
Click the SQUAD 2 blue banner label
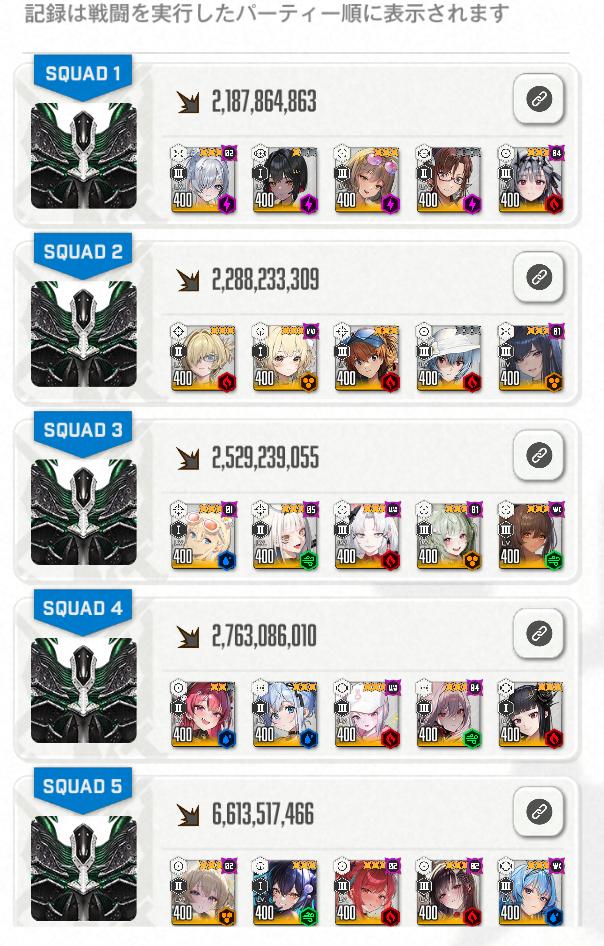(x=83, y=253)
